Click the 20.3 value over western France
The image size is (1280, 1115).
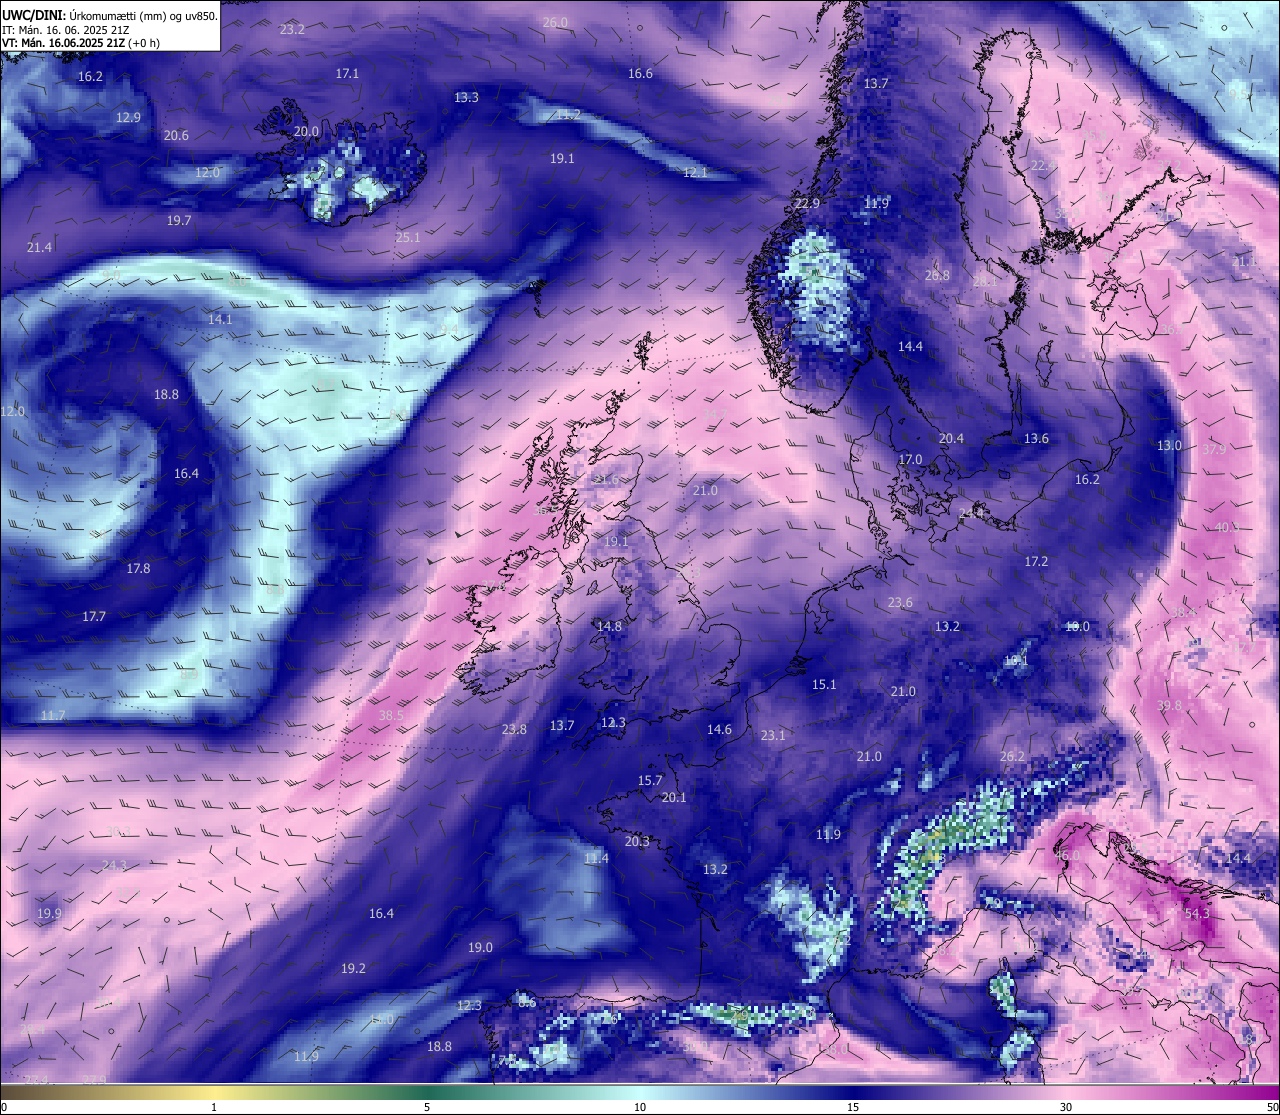tap(637, 841)
